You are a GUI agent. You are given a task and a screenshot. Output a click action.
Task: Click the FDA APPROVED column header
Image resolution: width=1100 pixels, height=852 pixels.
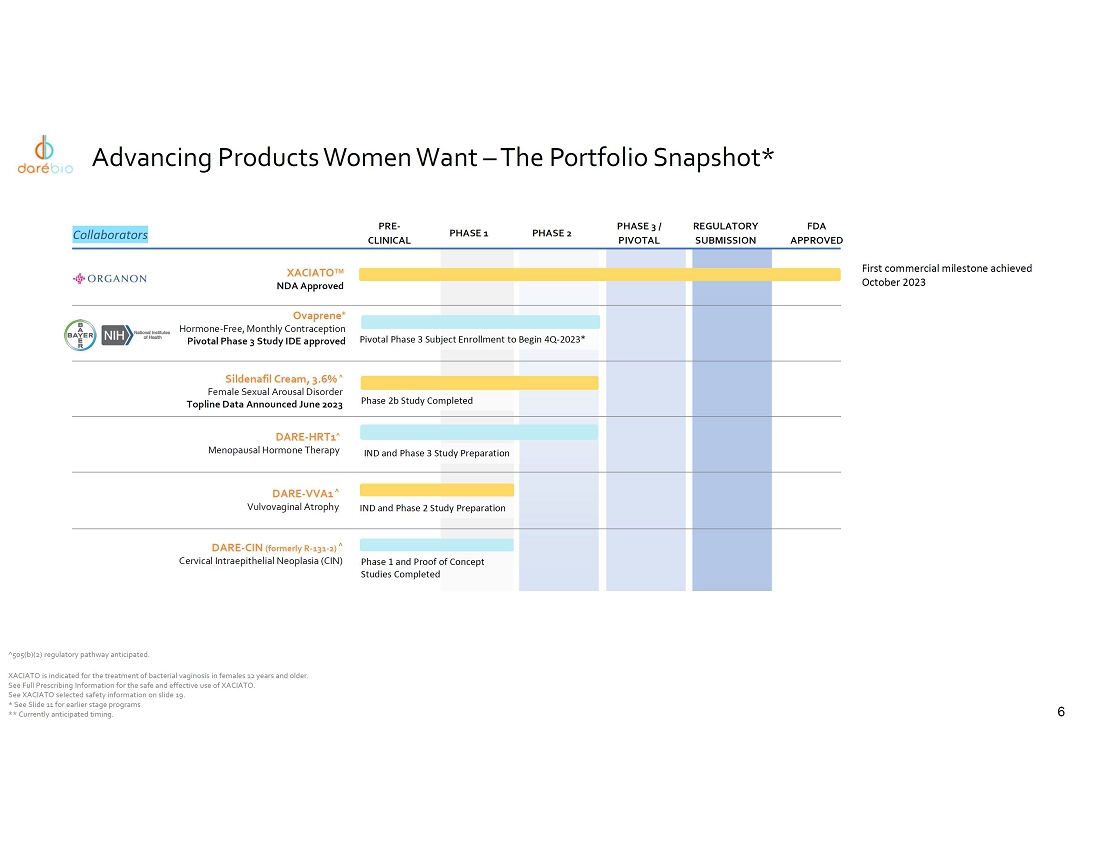click(815, 233)
